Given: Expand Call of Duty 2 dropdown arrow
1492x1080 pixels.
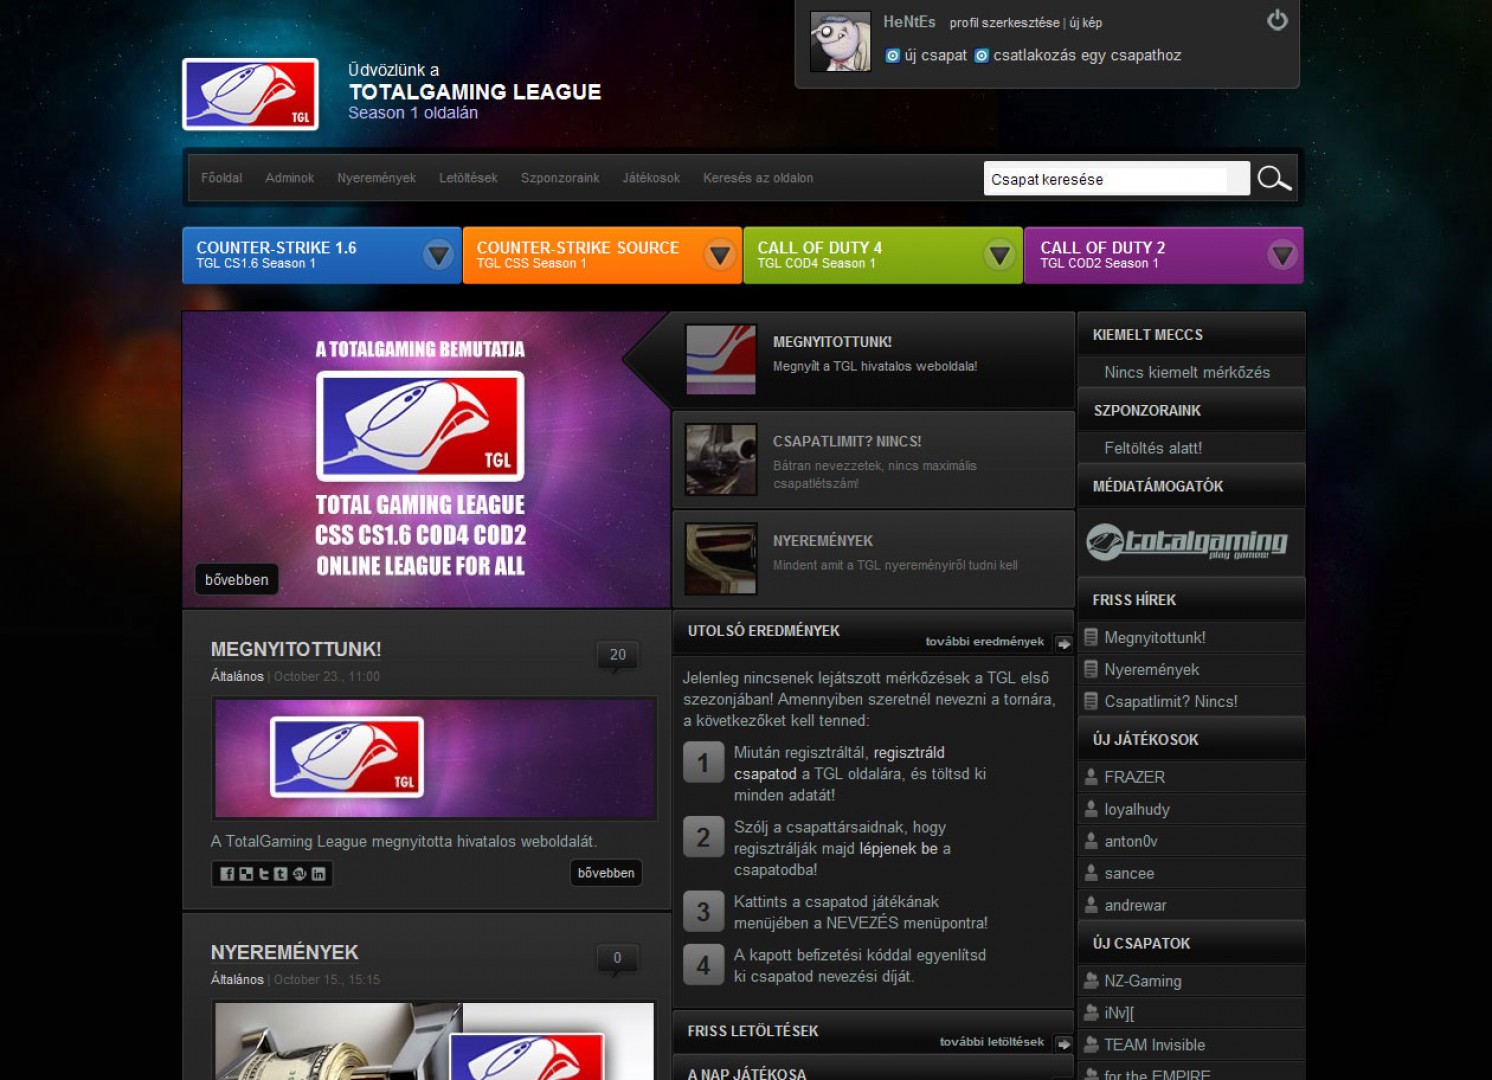Looking at the screenshot, I should [1282, 255].
